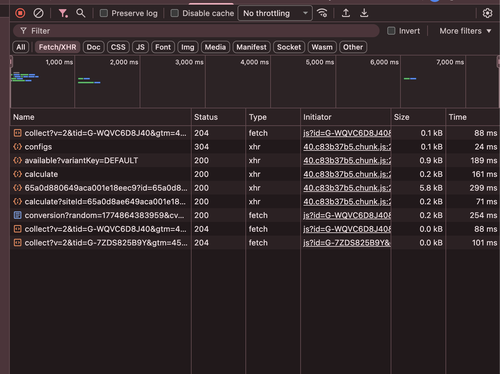This screenshot has height=374, width=500.
Task: Click icon beside available?variantKey=DEFAULT
Action: [x=17, y=160]
